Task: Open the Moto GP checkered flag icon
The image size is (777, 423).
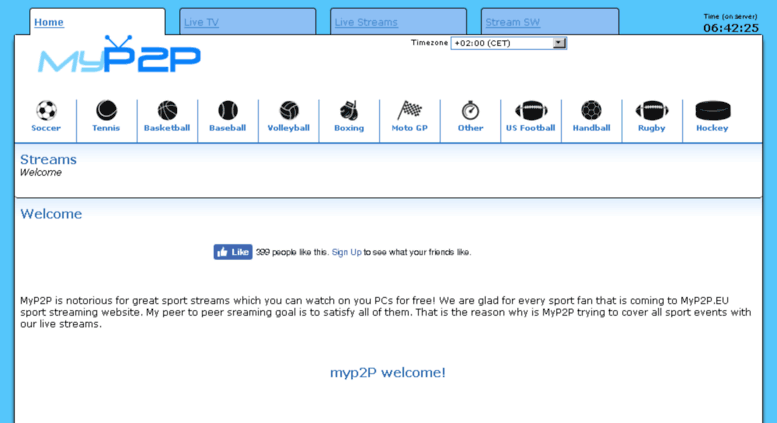Action: pyautogui.click(x=409, y=110)
